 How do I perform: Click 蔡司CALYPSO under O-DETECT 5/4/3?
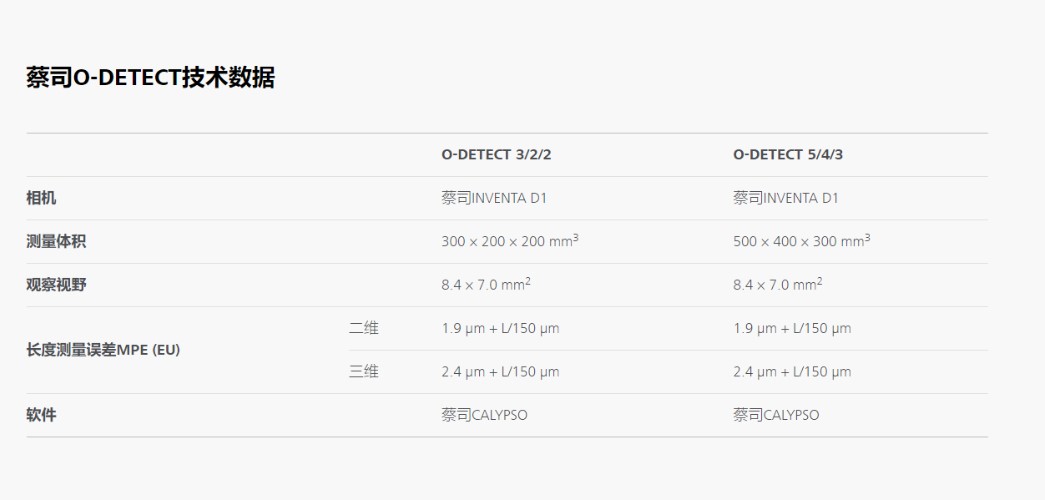coord(776,415)
